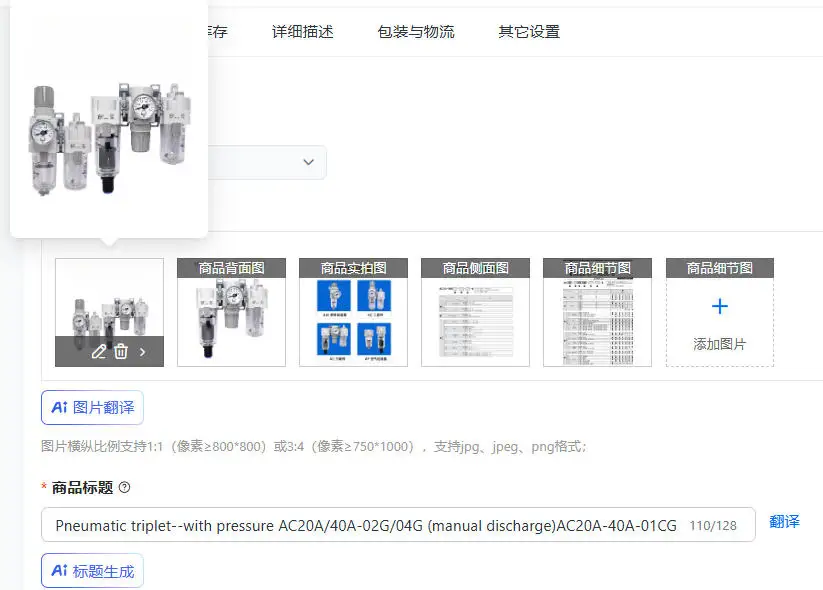Click 添加图片 text in empty slot
The width and height of the screenshot is (823, 590).
coord(720,344)
